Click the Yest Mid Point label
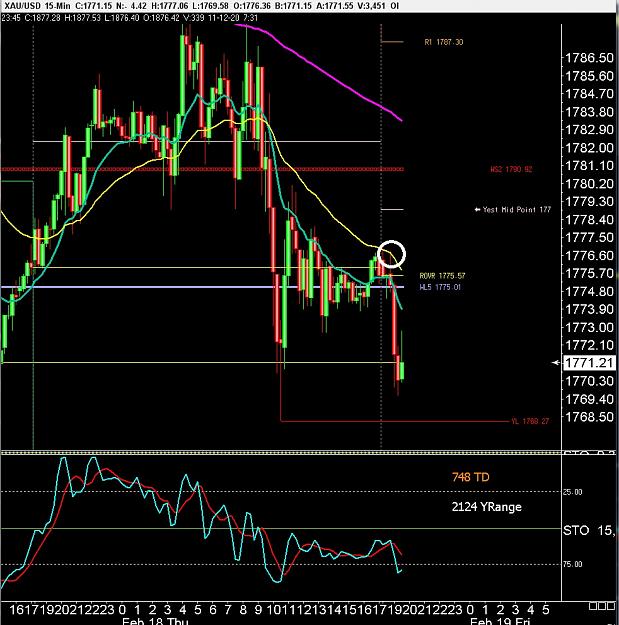The width and height of the screenshot is (619, 625). point(513,209)
